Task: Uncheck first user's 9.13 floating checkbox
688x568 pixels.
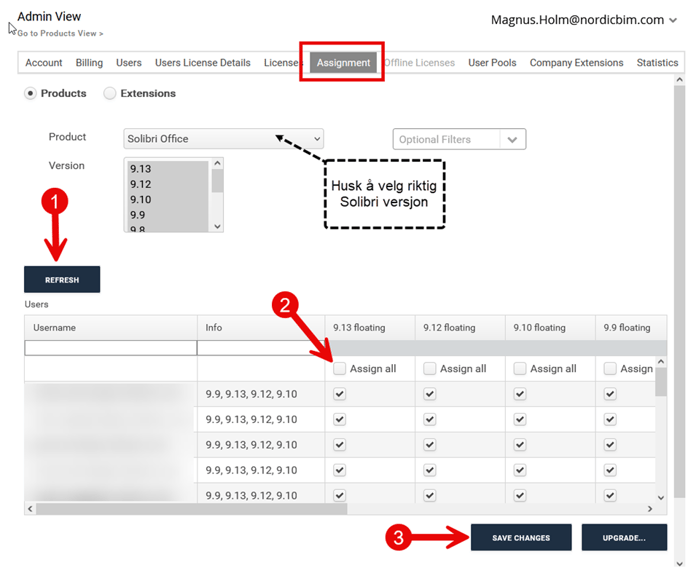Action: (340, 394)
